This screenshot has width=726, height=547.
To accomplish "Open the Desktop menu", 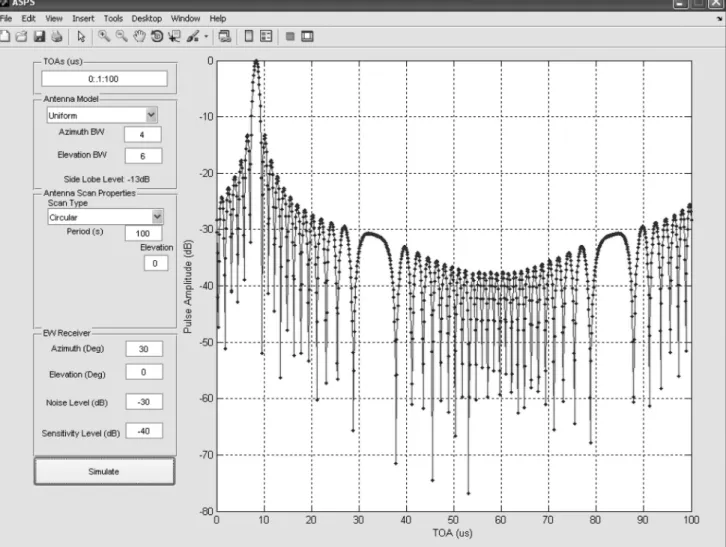I will pos(147,19).
